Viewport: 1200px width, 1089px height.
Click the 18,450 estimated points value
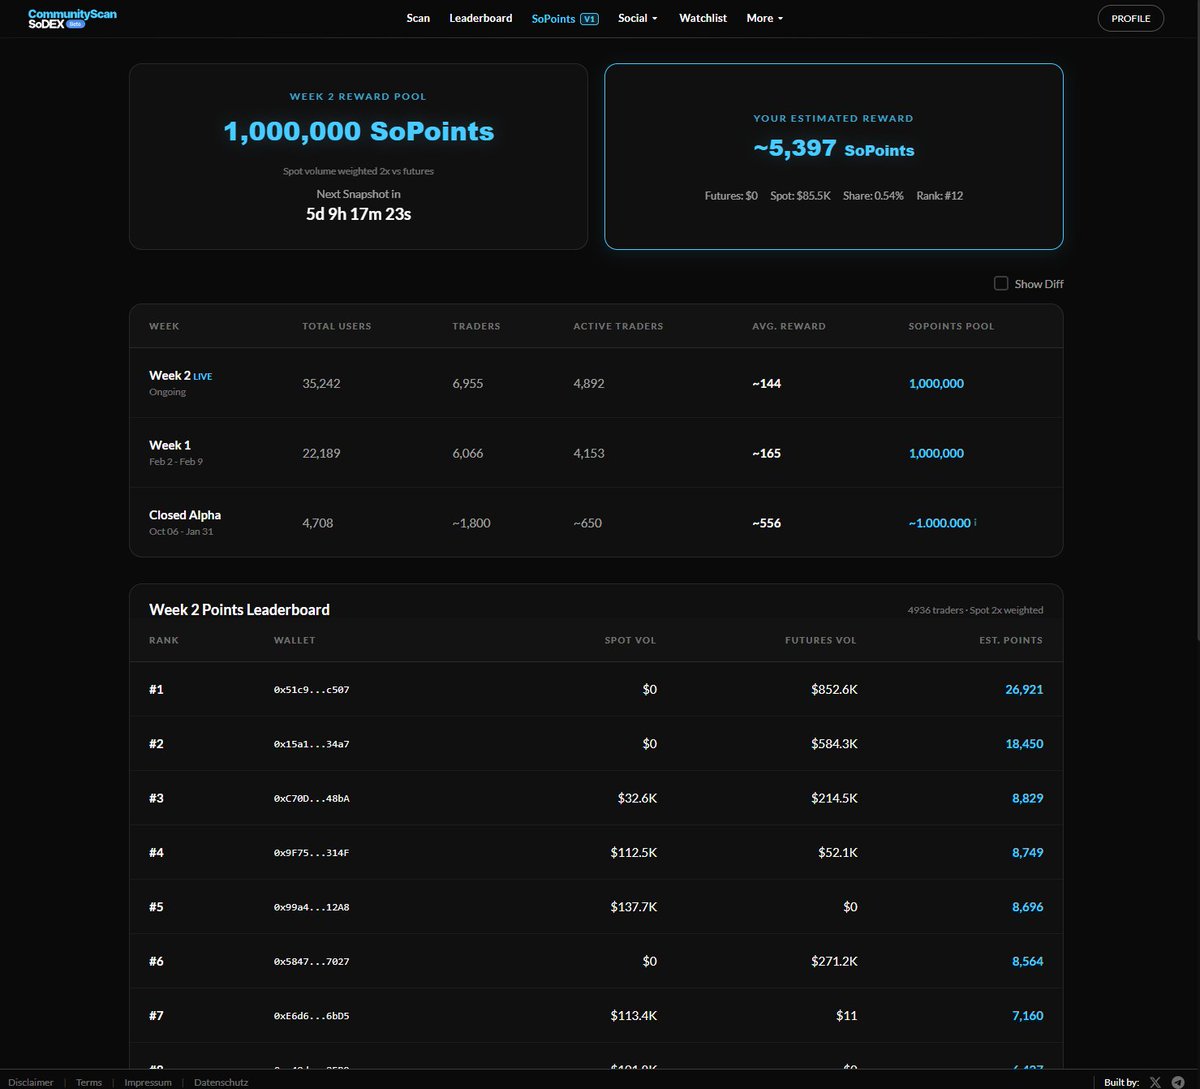point(1024,743)
